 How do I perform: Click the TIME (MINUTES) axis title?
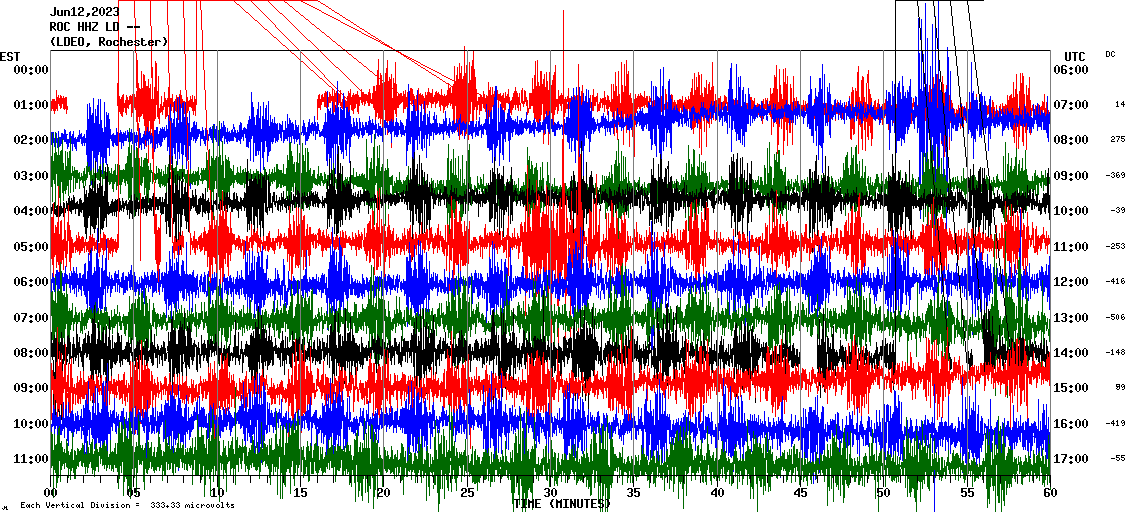click(561, 504)
